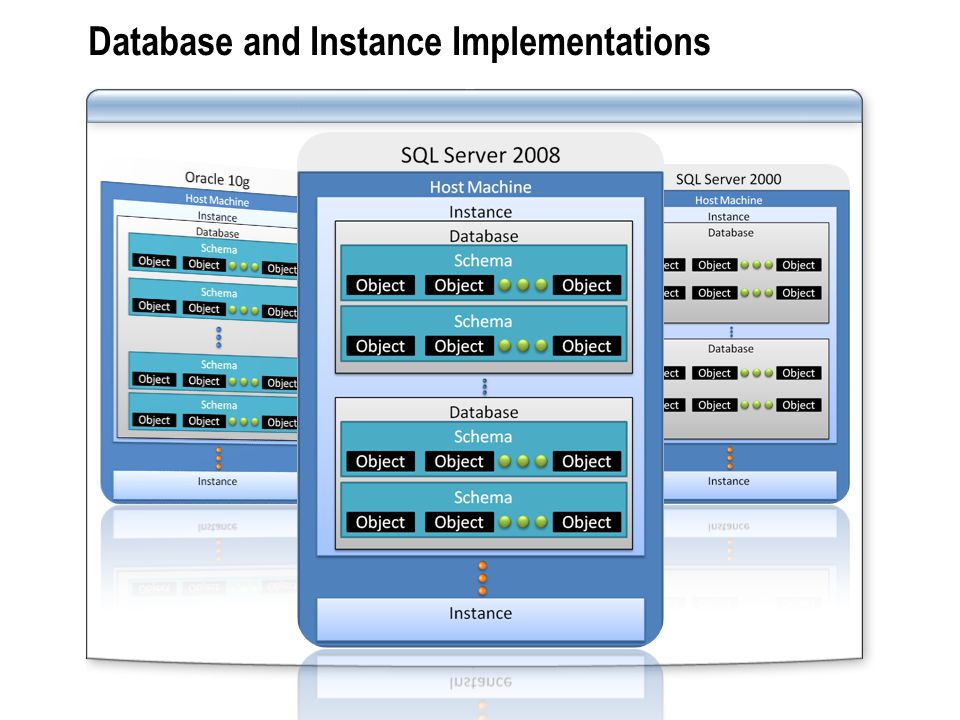Select the upper "Database" label in SQL Server 2000
This screenshot has height=720, width=960.
[x=731, y=233]
